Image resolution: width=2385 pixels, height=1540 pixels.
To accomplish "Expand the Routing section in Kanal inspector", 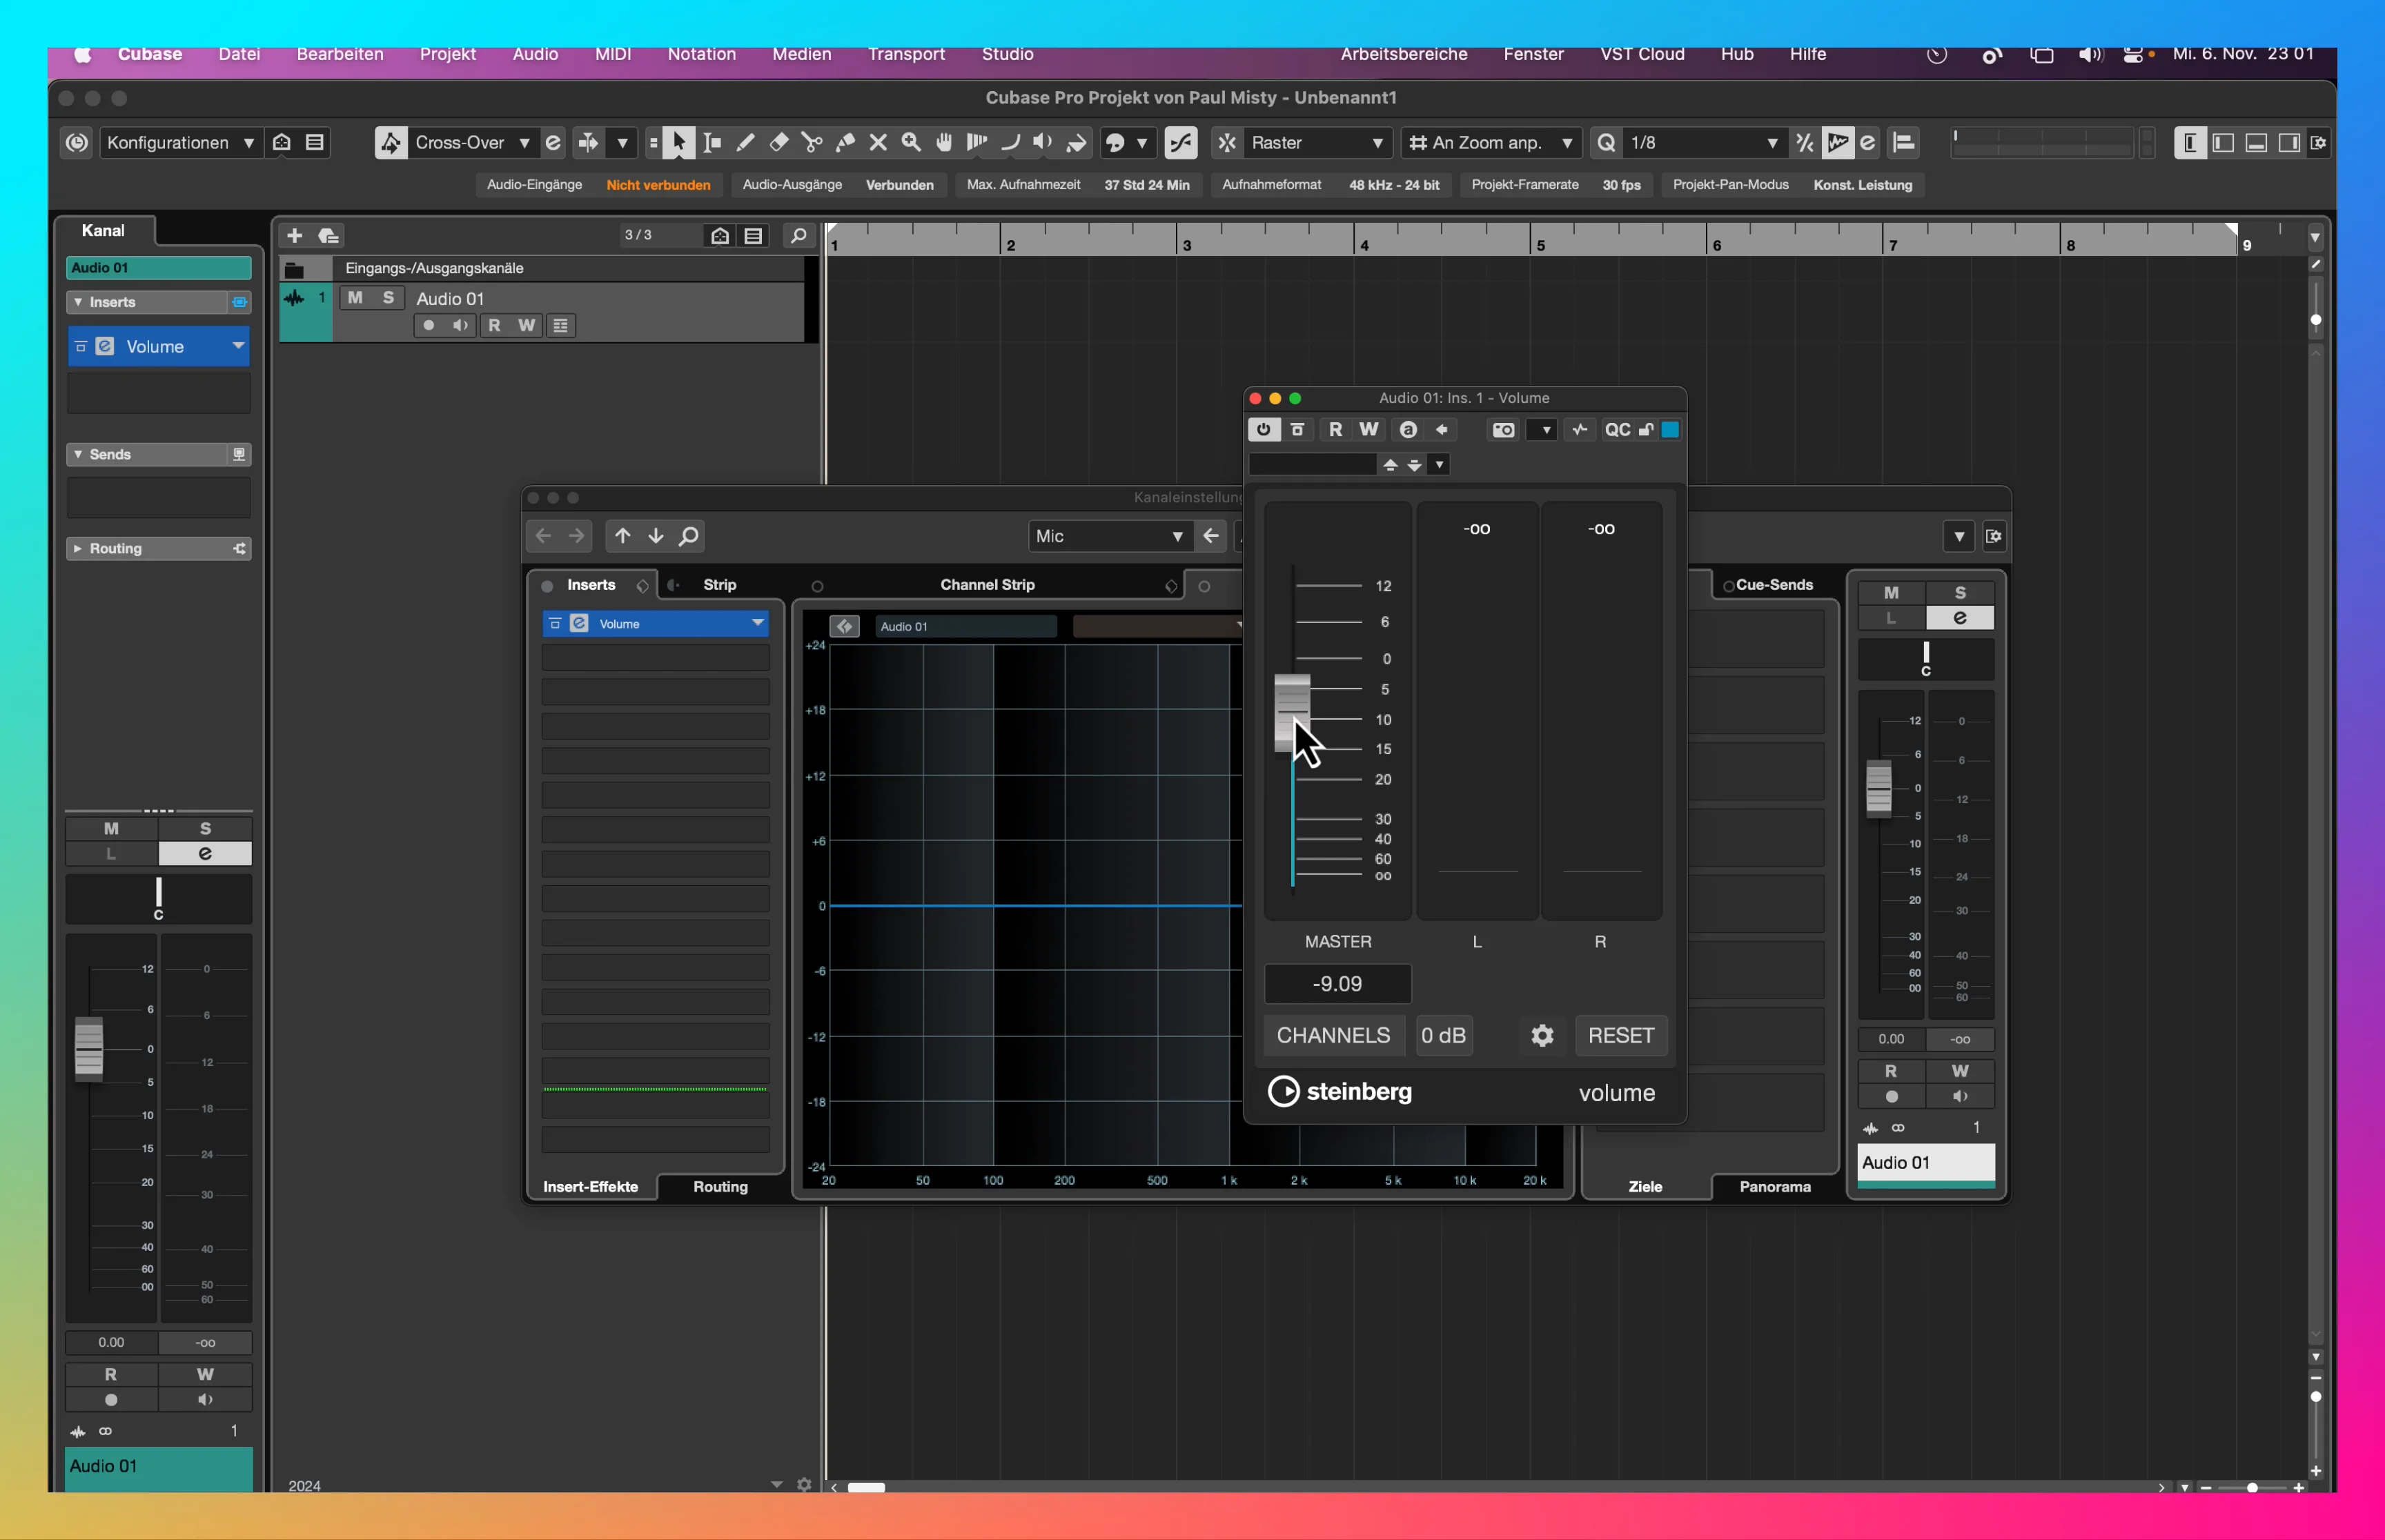I will (78, 549).
